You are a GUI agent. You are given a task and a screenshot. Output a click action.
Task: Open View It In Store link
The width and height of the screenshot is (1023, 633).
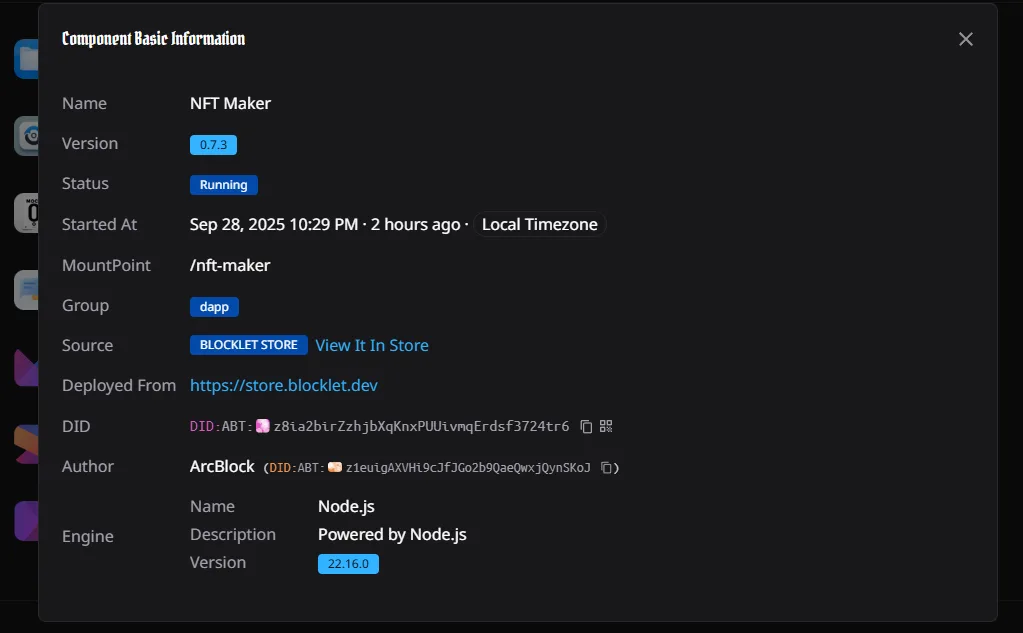coord(372,345)
